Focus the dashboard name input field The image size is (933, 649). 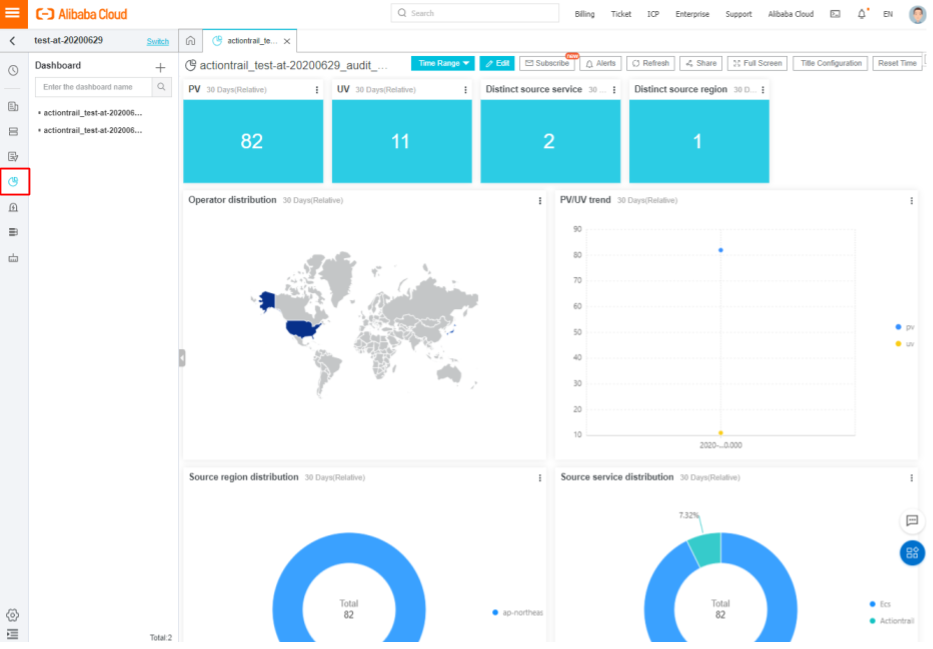[93, 87]
